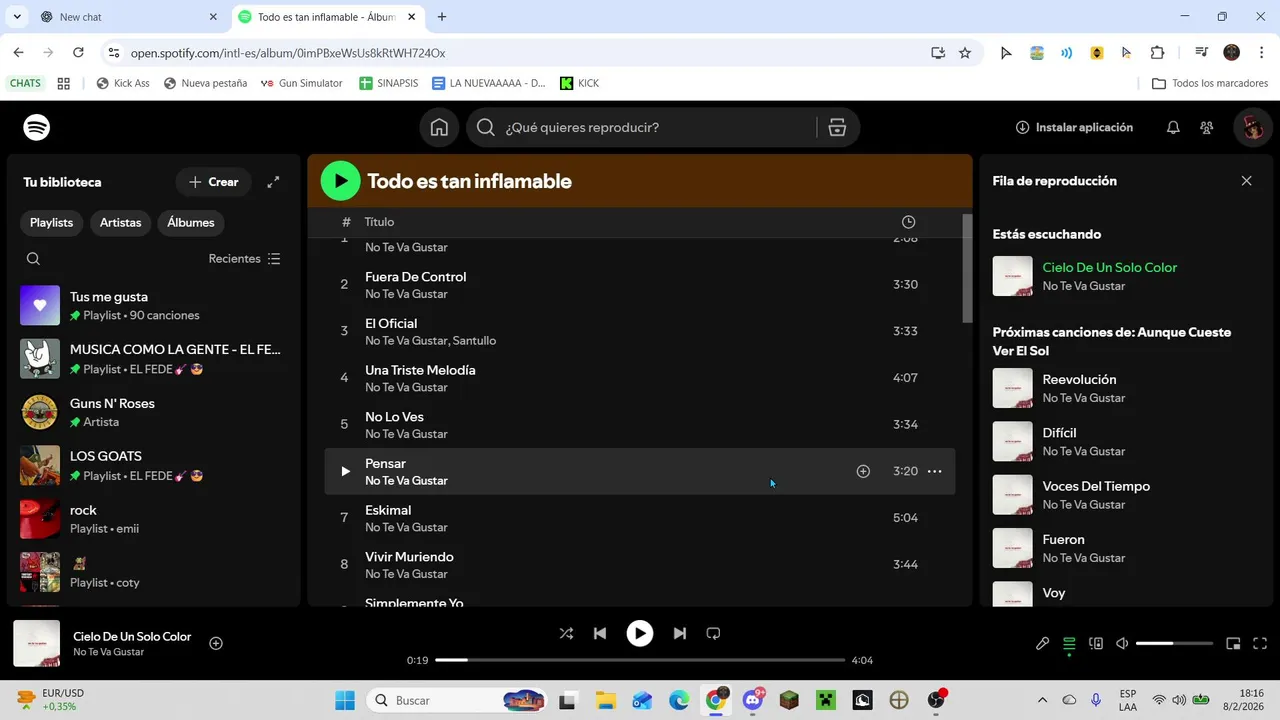Viewport: 1280px width, 720px height.
Task: Click the No Te Va Gustar link in the now playing bar
Action: pyautogui.click(x=108, y=652)
